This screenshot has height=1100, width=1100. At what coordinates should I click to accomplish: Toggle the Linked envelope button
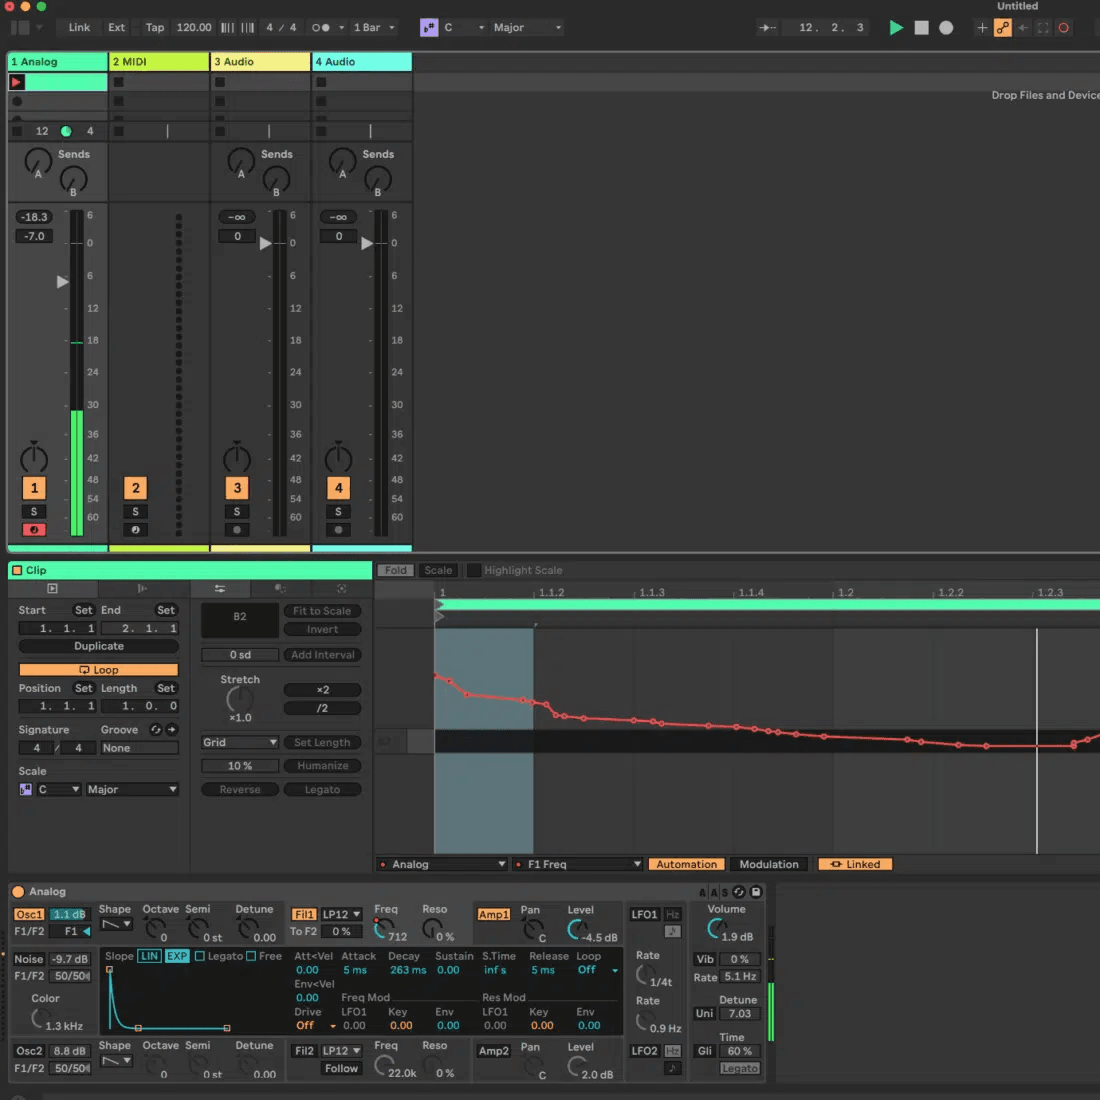854,864
